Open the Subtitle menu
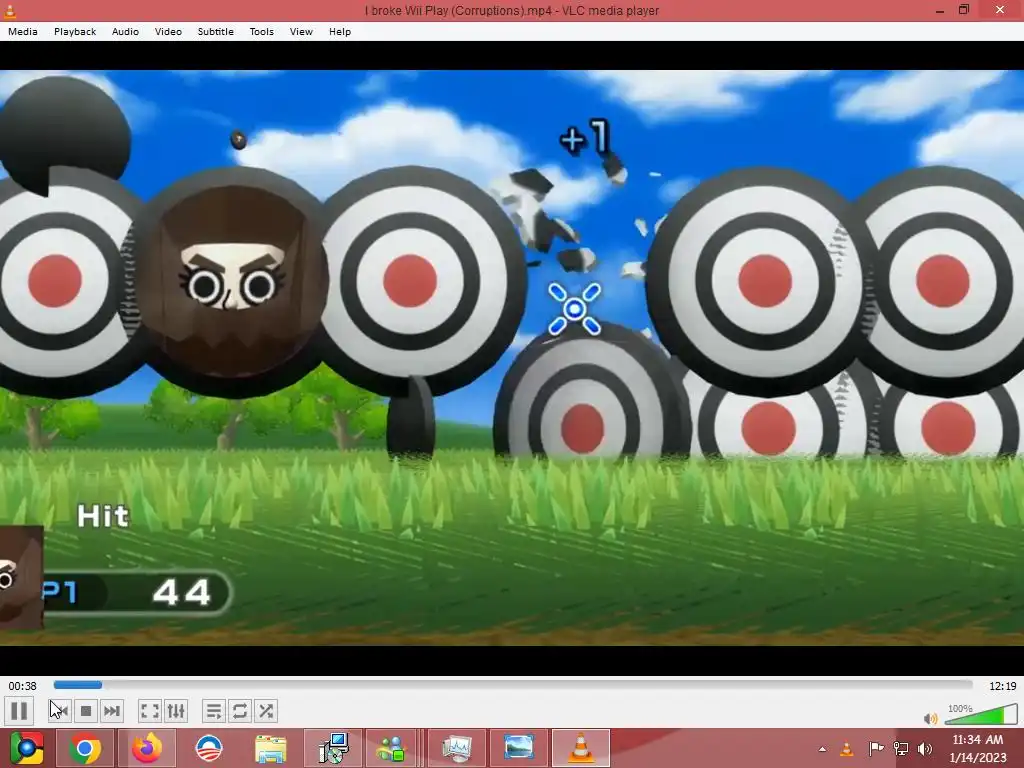 pos(216,31)
